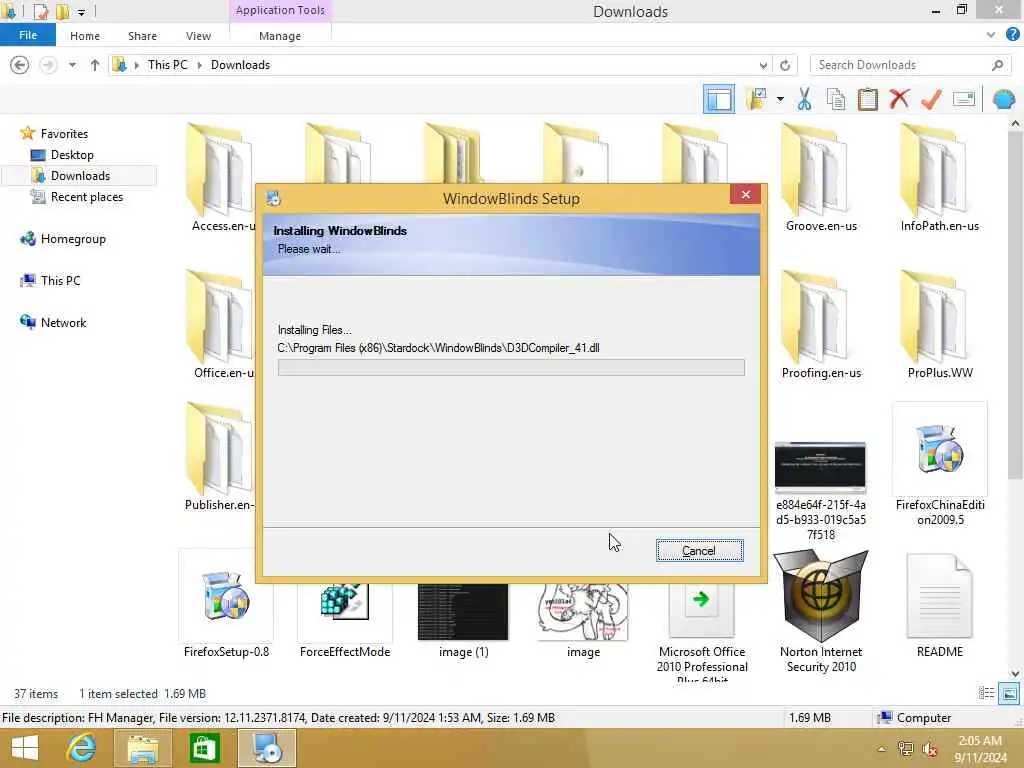Open the File menu in Explorer
The image size is (1024, 768).
coord(28,35)
